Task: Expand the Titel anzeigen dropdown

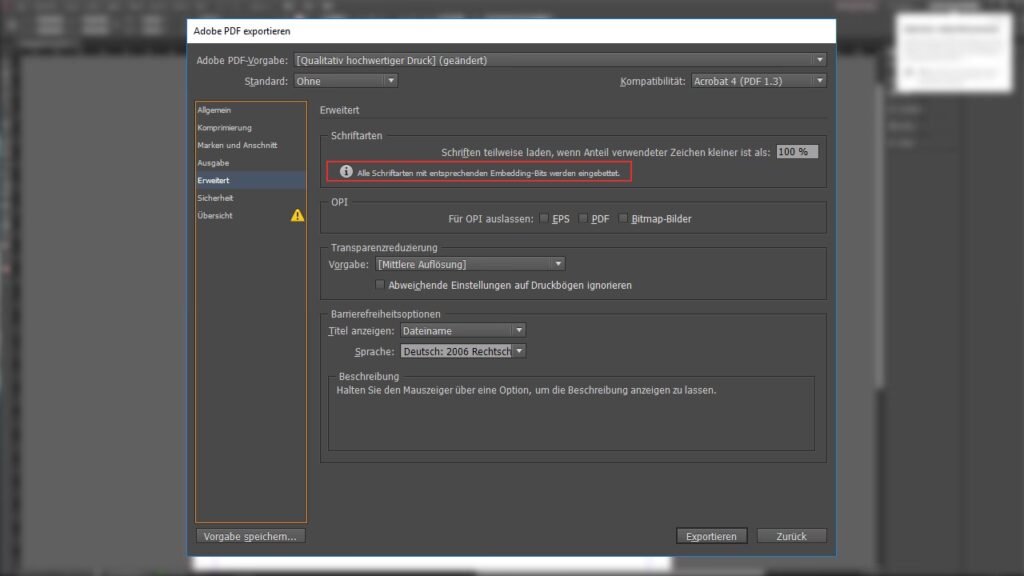Action: (462, 330)
